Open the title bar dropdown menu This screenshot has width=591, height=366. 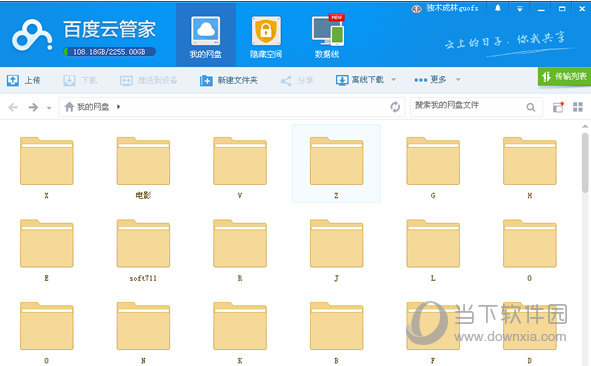(x=519, y=9)
